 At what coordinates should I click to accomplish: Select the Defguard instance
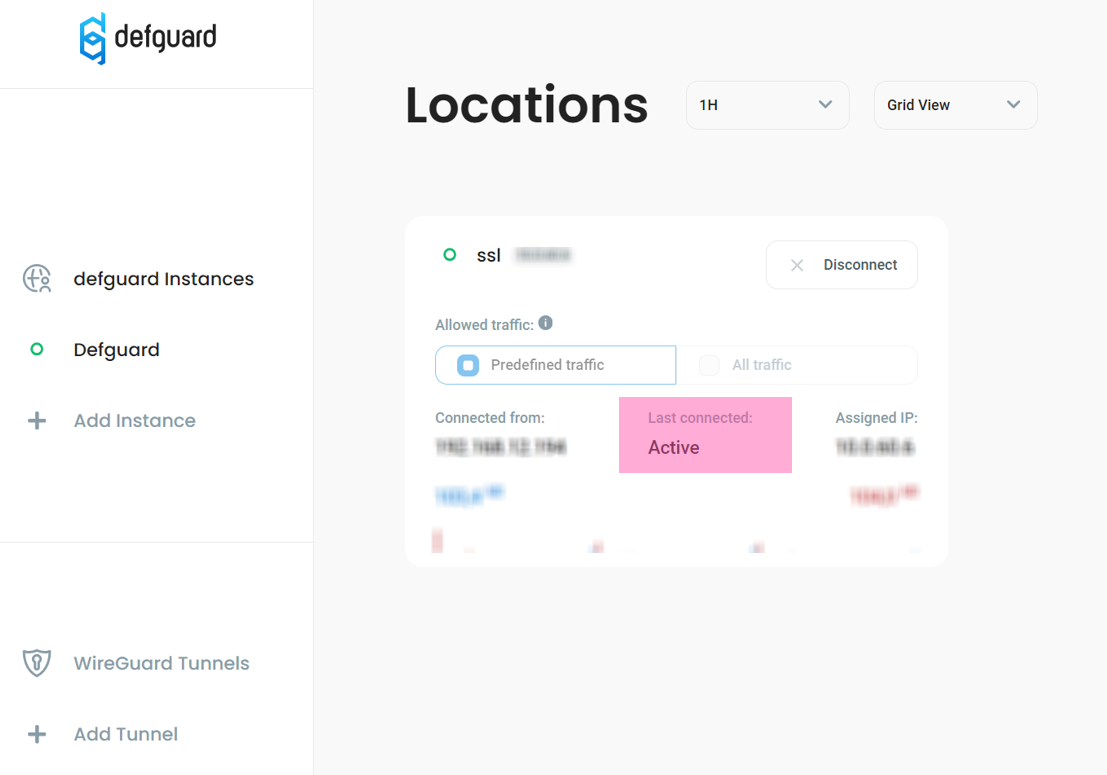tap(116, 349)
